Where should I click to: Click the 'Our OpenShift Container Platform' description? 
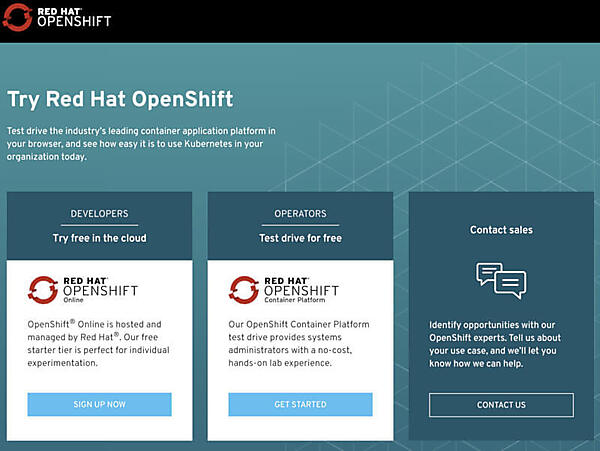pos(299,344)
